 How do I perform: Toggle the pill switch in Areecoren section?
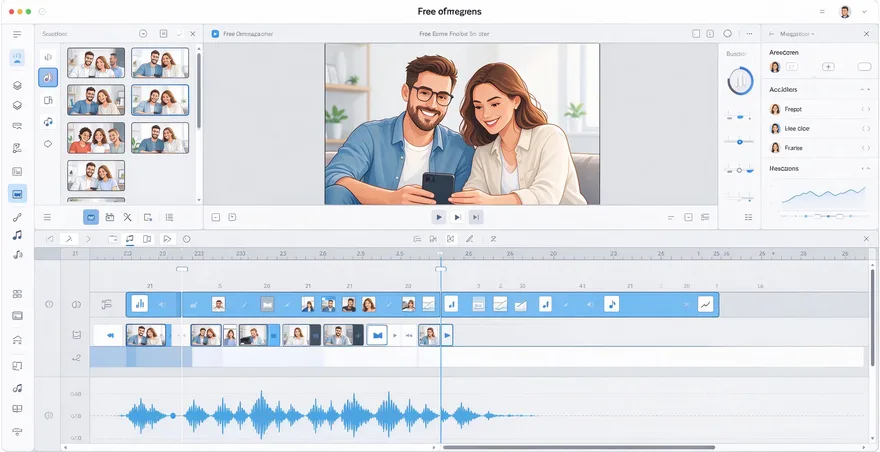[864, 67]
